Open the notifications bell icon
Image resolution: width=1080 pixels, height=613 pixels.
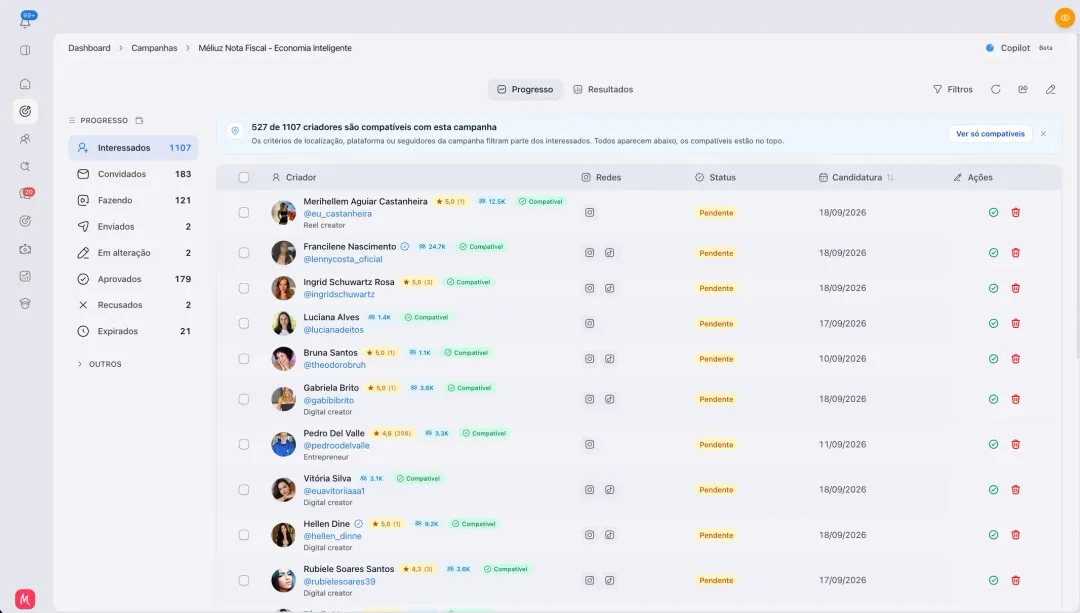click(x=25, y=21)
